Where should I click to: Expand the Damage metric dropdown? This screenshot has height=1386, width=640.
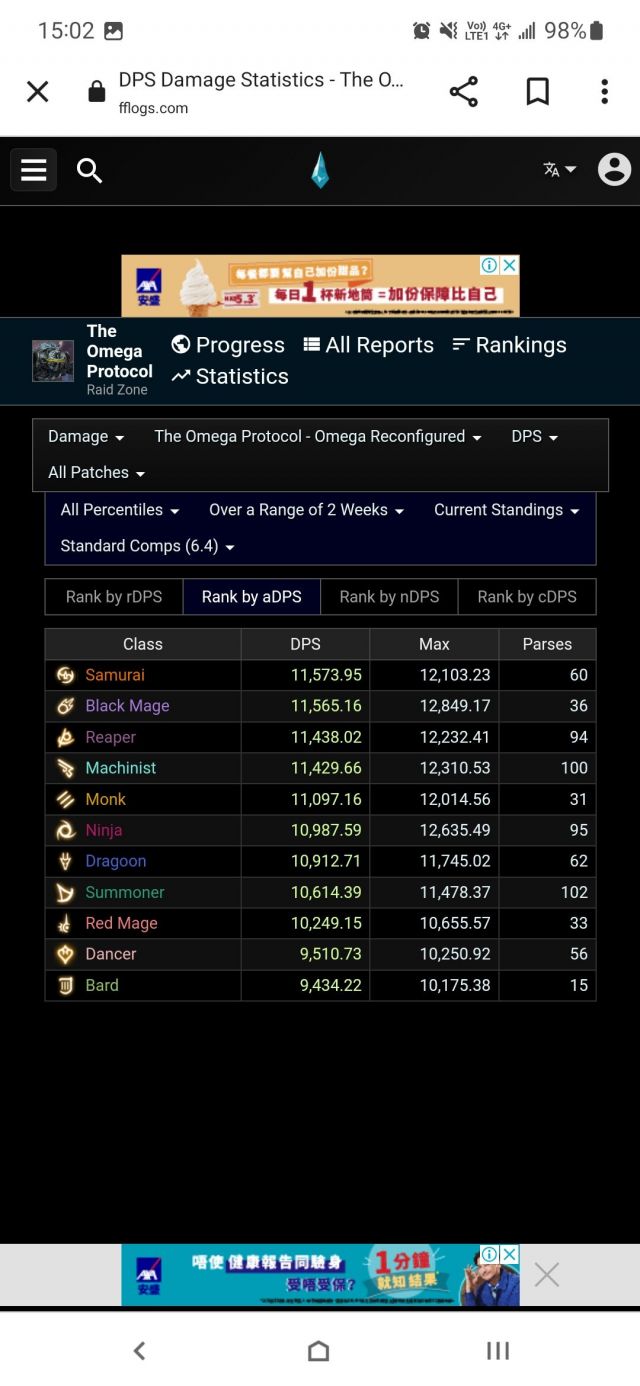point(86,437)
